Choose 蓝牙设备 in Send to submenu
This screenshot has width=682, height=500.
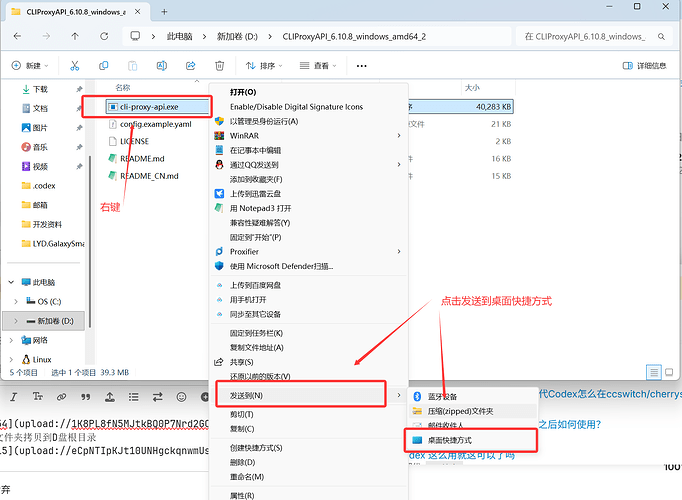[472, 397]
